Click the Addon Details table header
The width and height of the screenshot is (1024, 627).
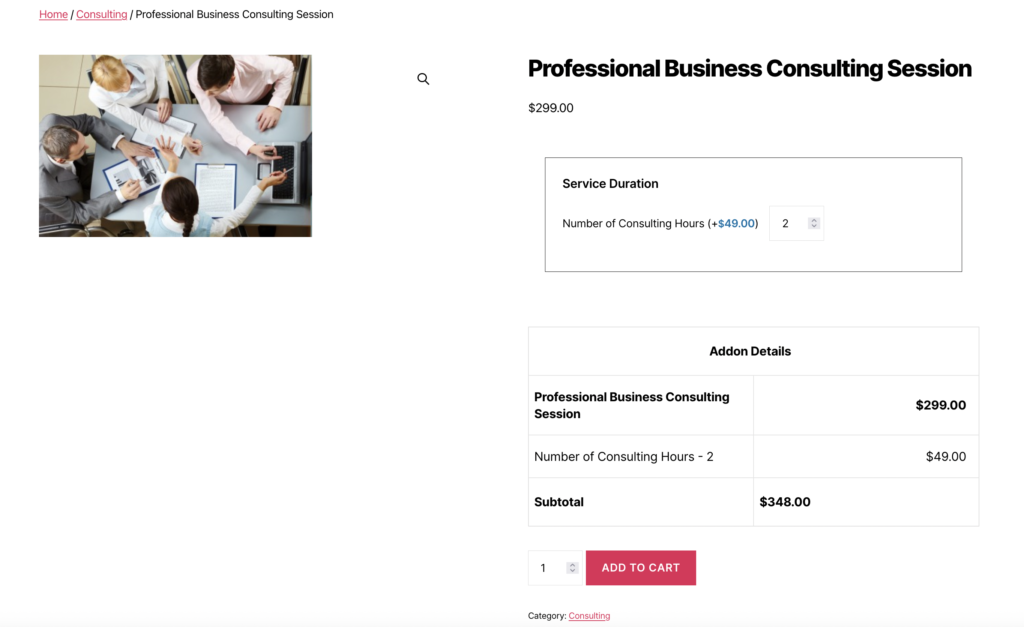(750, 351)
